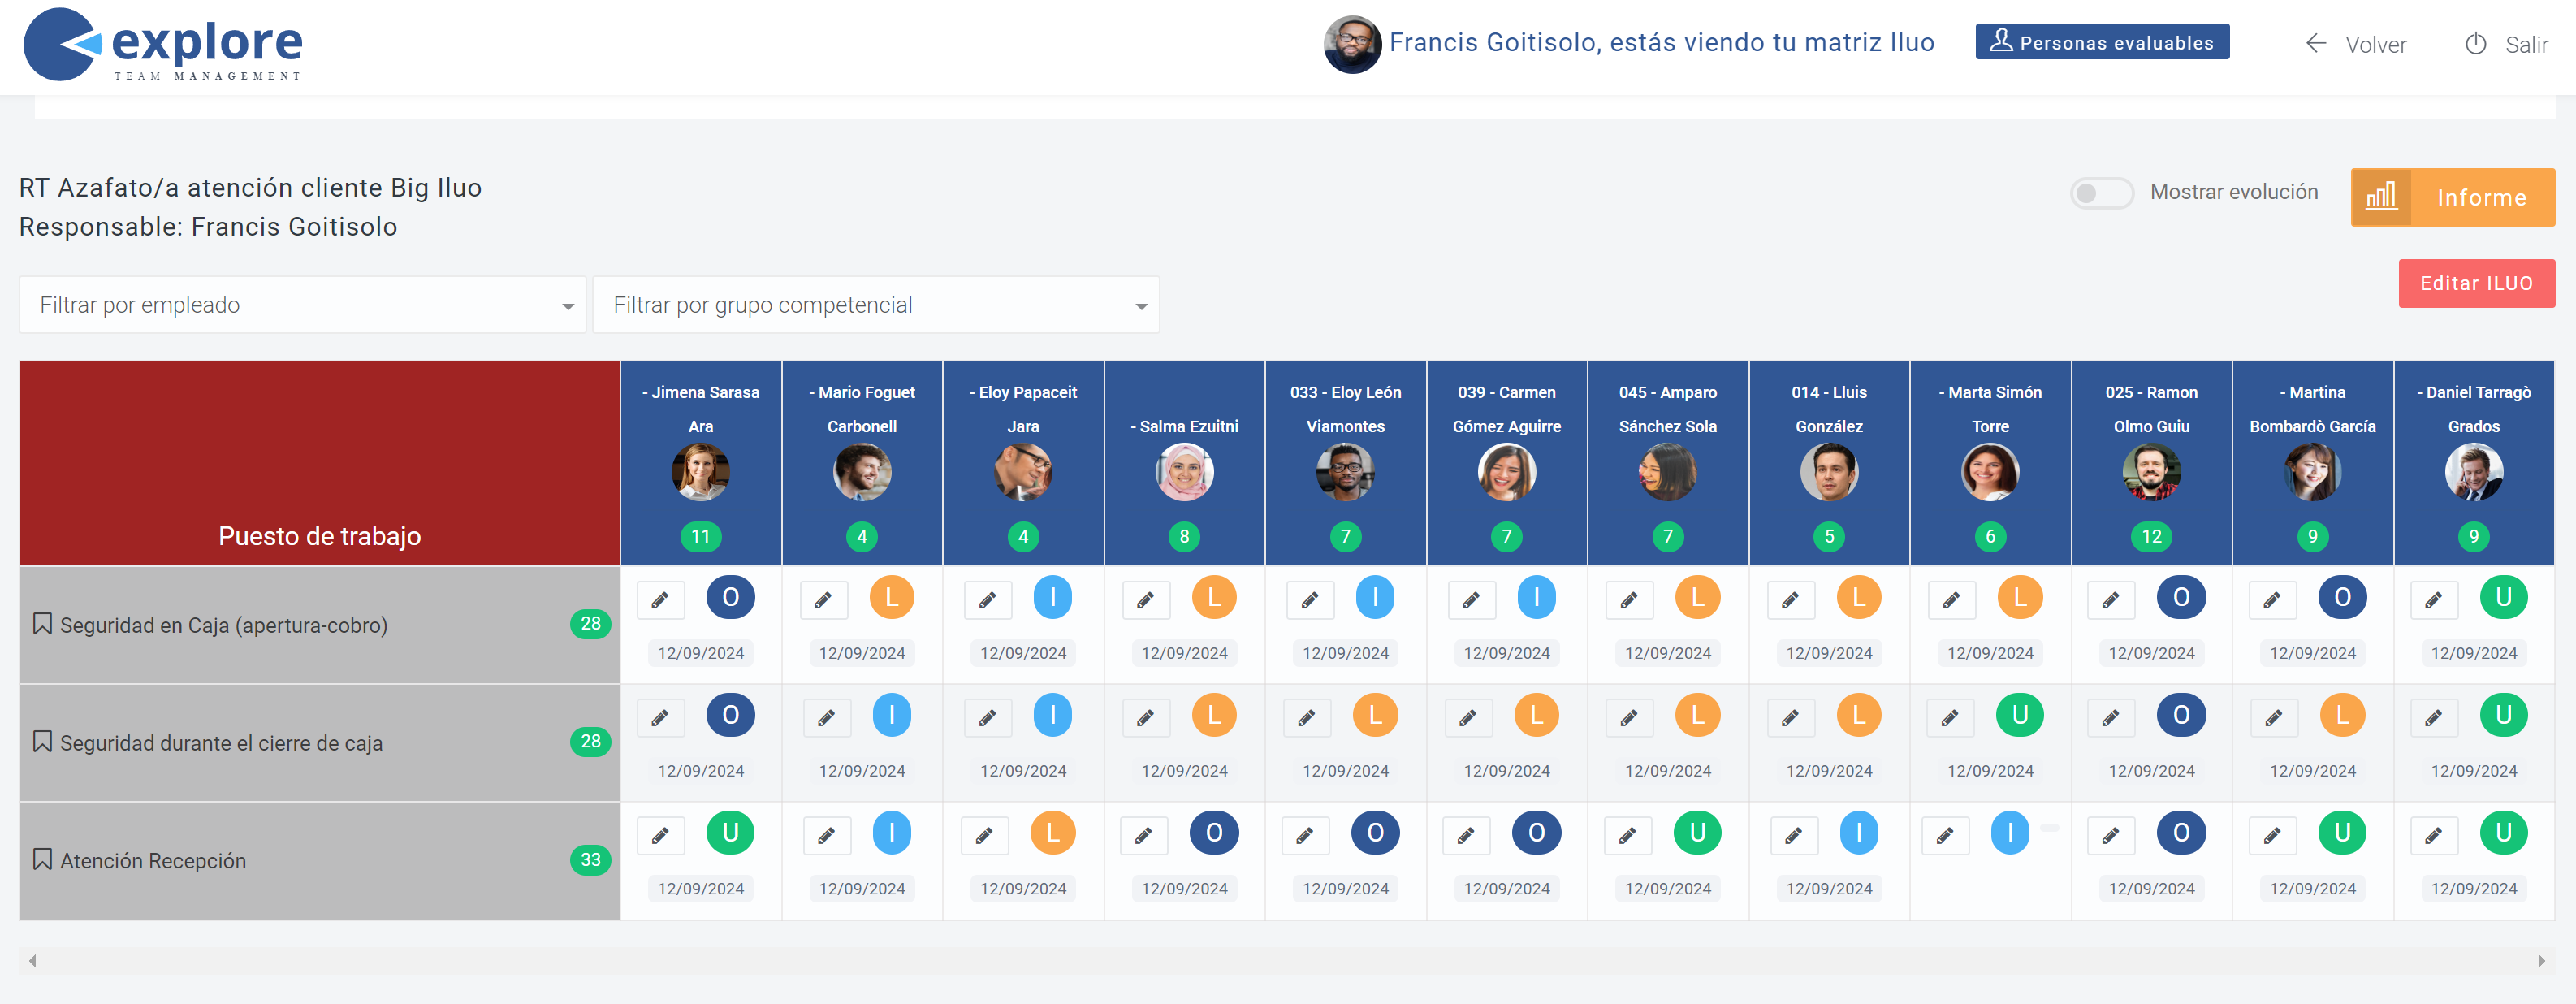
Task: Click pencil edit icon for Jimena Sarasa Seguridad en Caja
Action: [x=660, y=600]
